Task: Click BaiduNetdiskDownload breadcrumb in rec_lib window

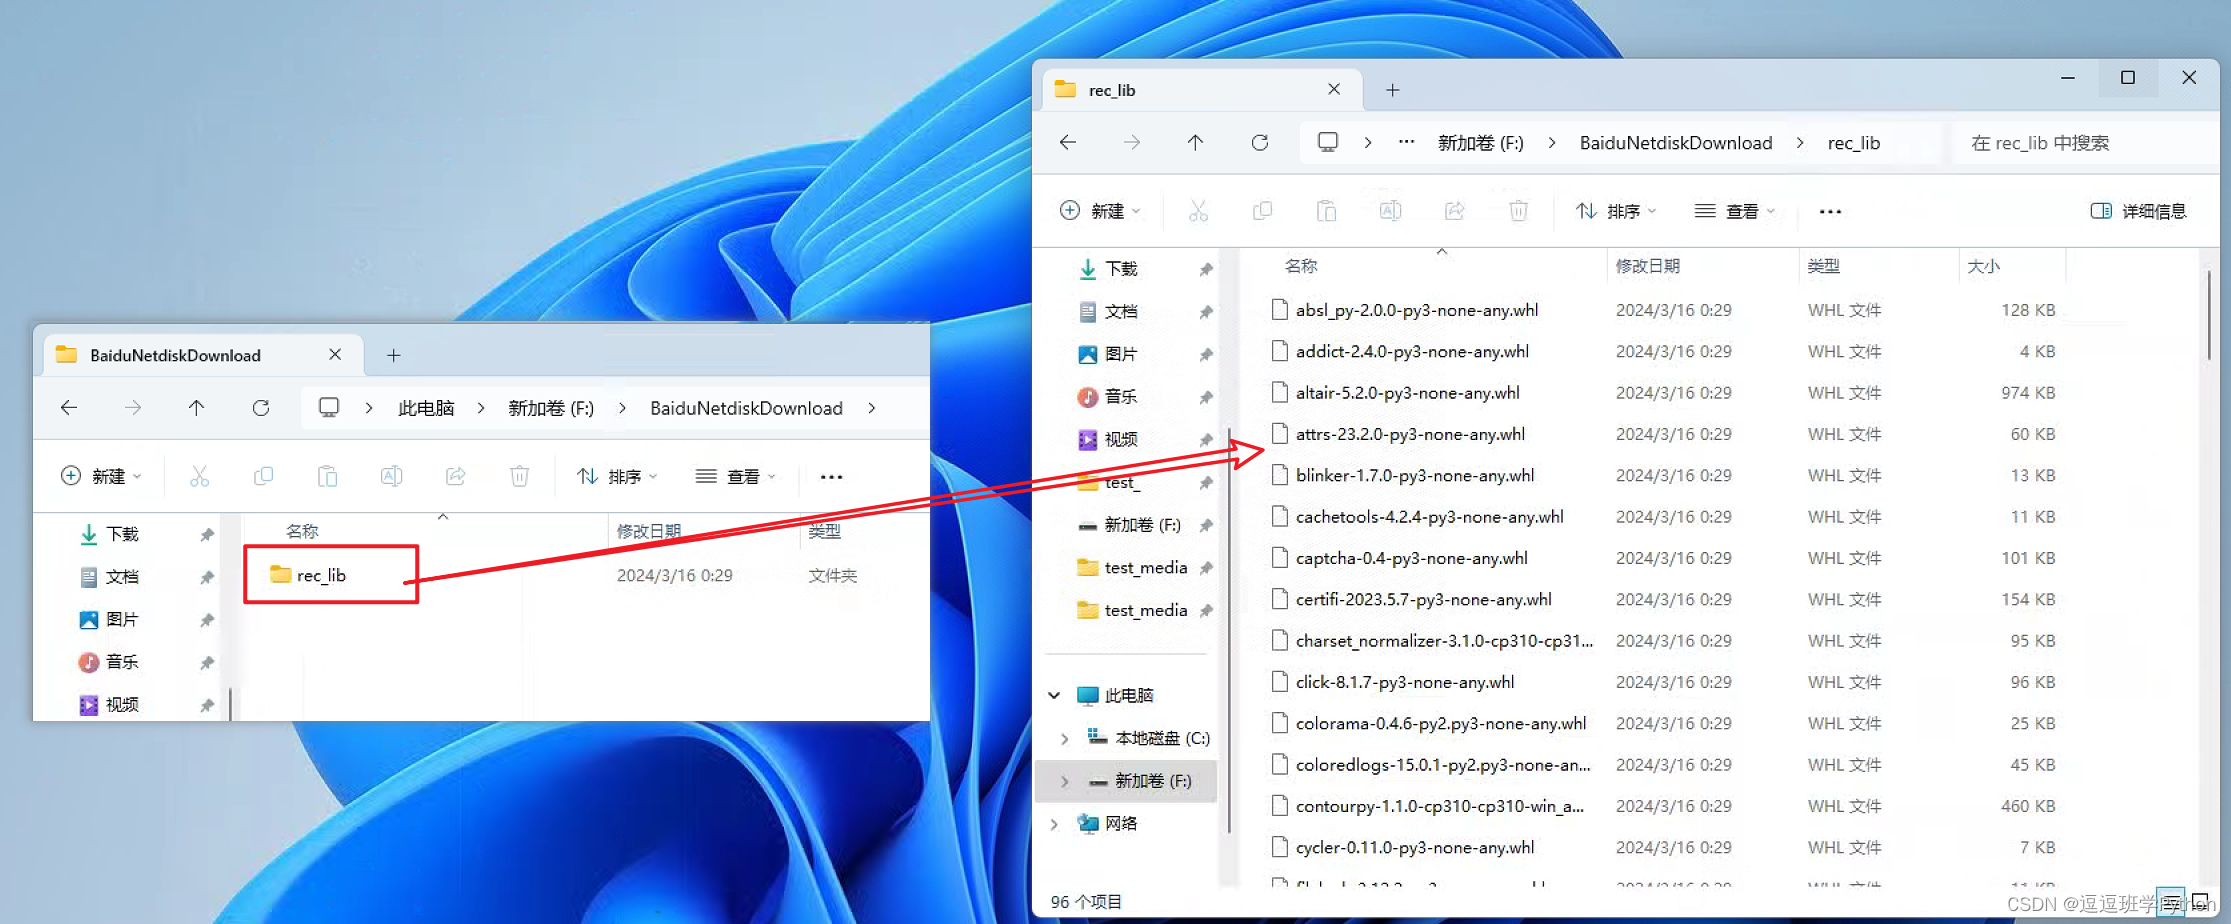Action: click(1676, 143)
